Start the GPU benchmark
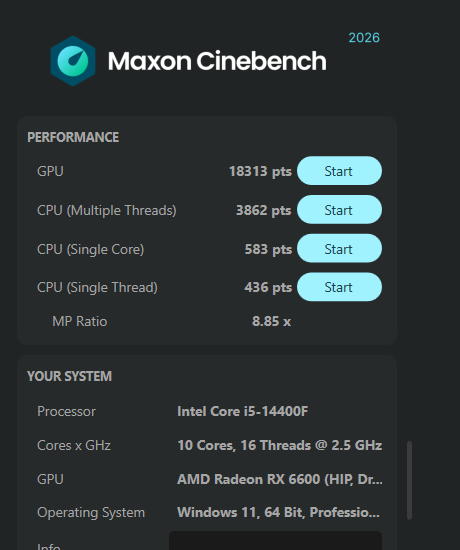 point(339,171)
